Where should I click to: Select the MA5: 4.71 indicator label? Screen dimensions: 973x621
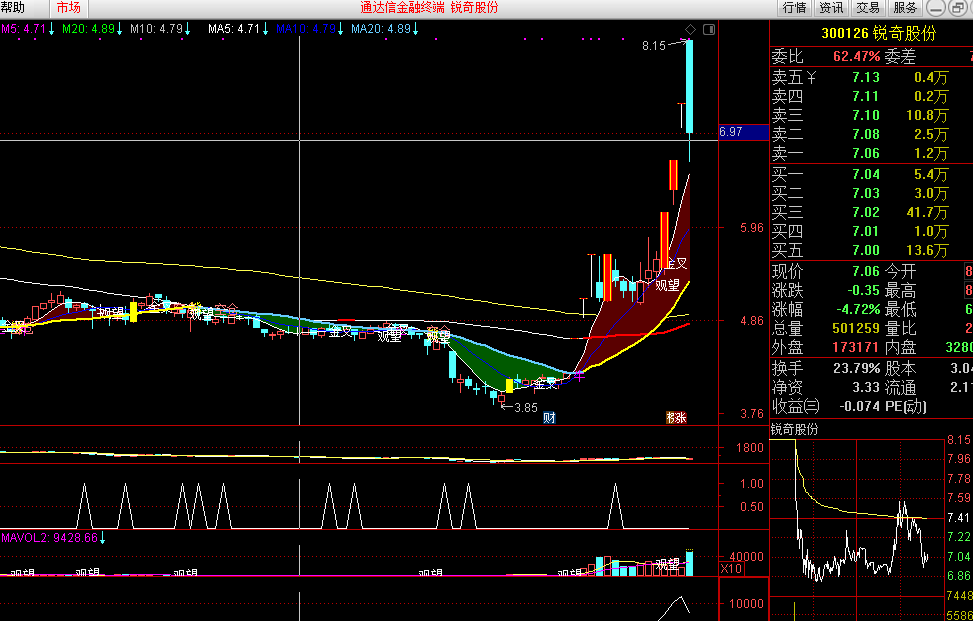(x=234, y=29)
